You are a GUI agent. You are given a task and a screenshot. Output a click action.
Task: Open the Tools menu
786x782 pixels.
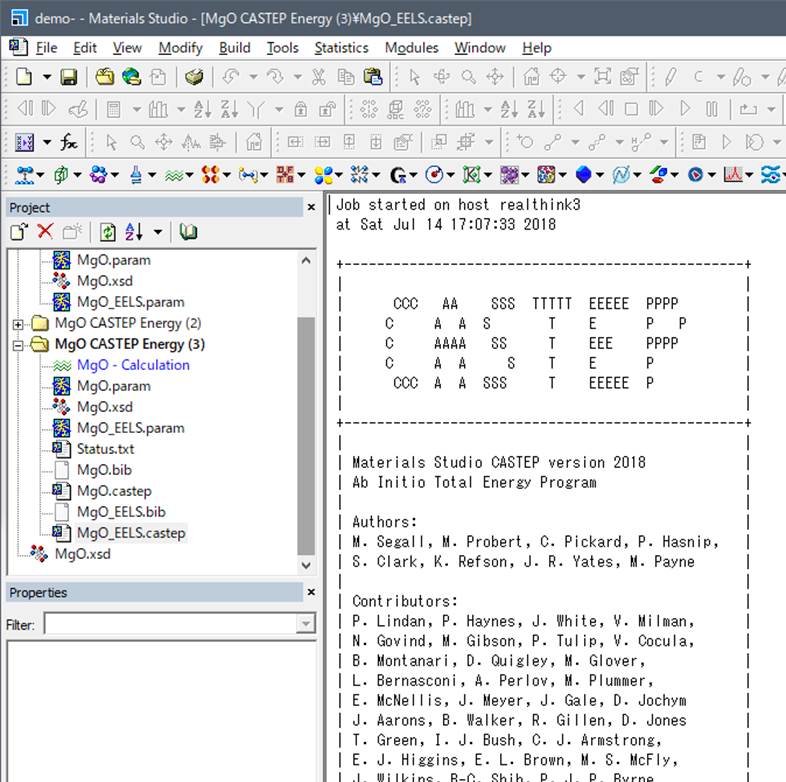(x=282, y=48)
